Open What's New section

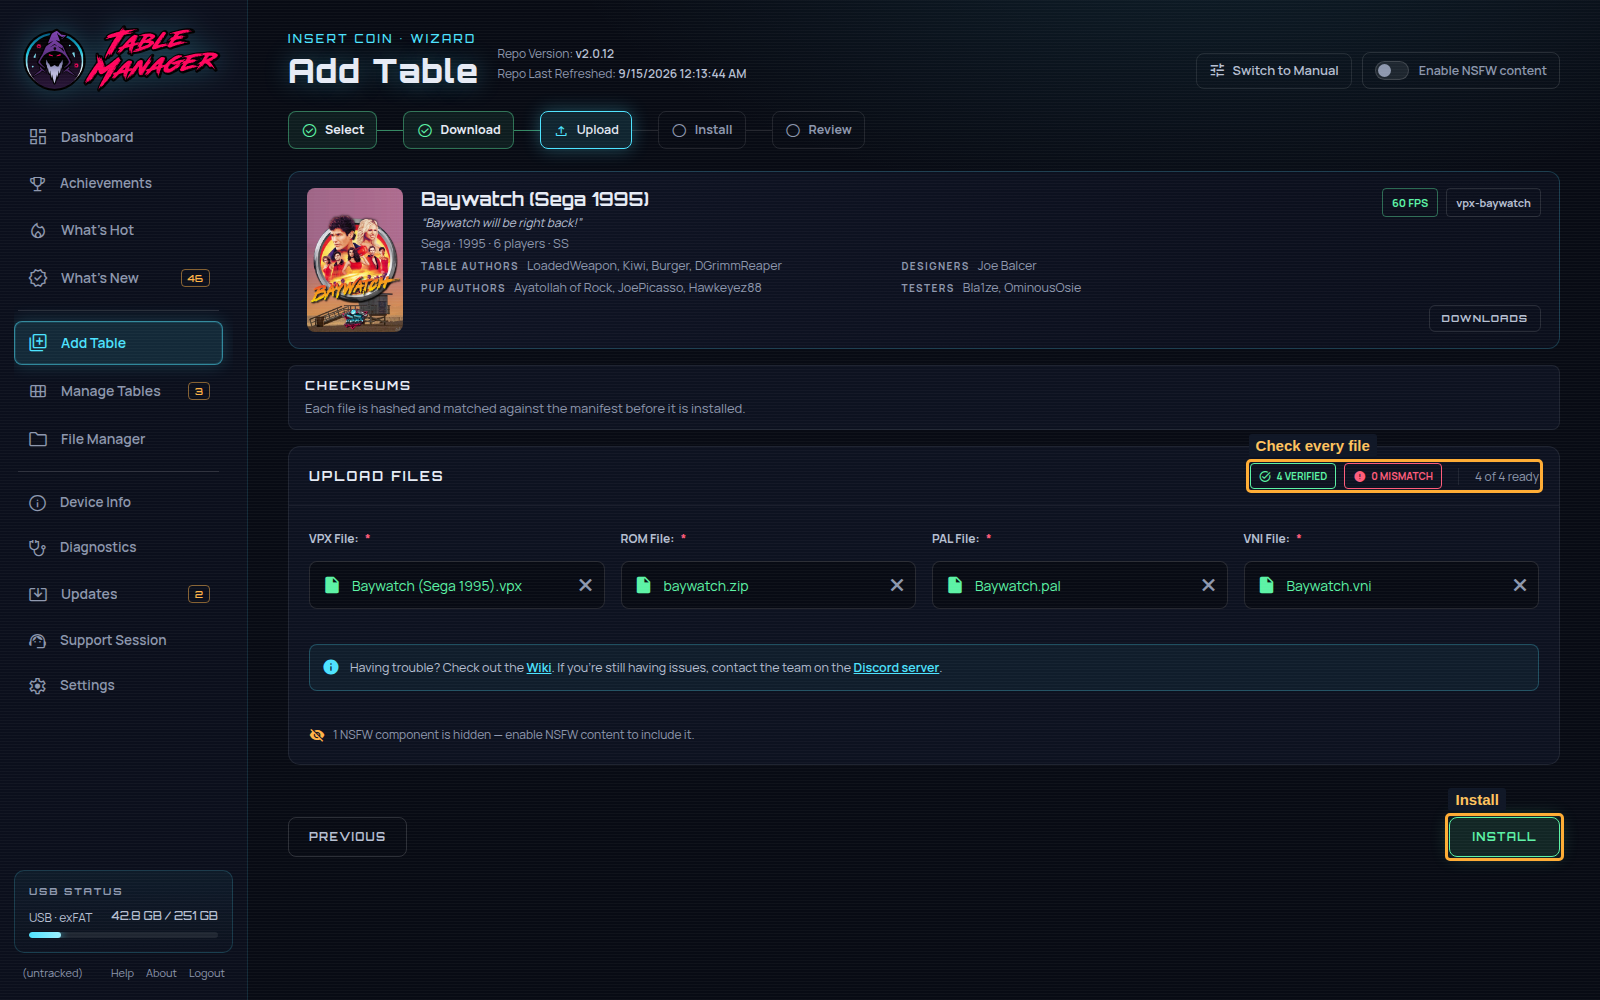[118, 278]
